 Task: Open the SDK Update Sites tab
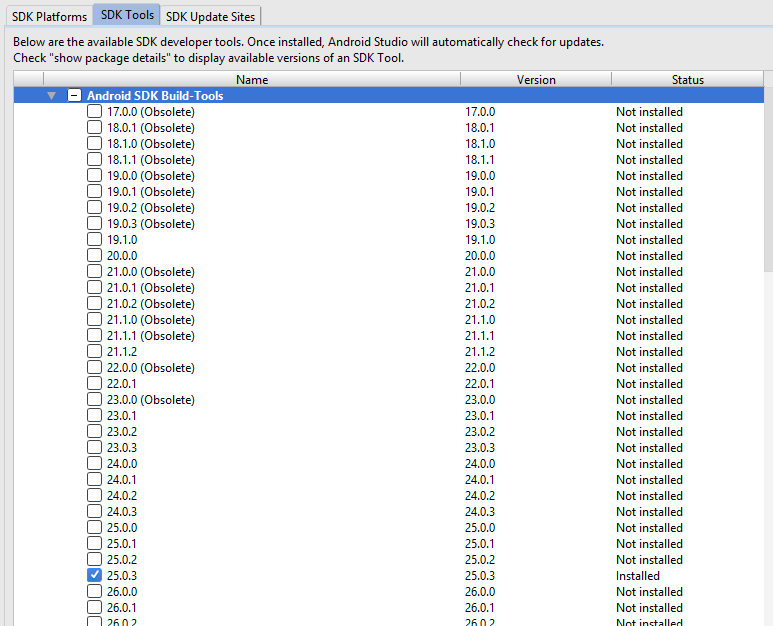point(211,16)
